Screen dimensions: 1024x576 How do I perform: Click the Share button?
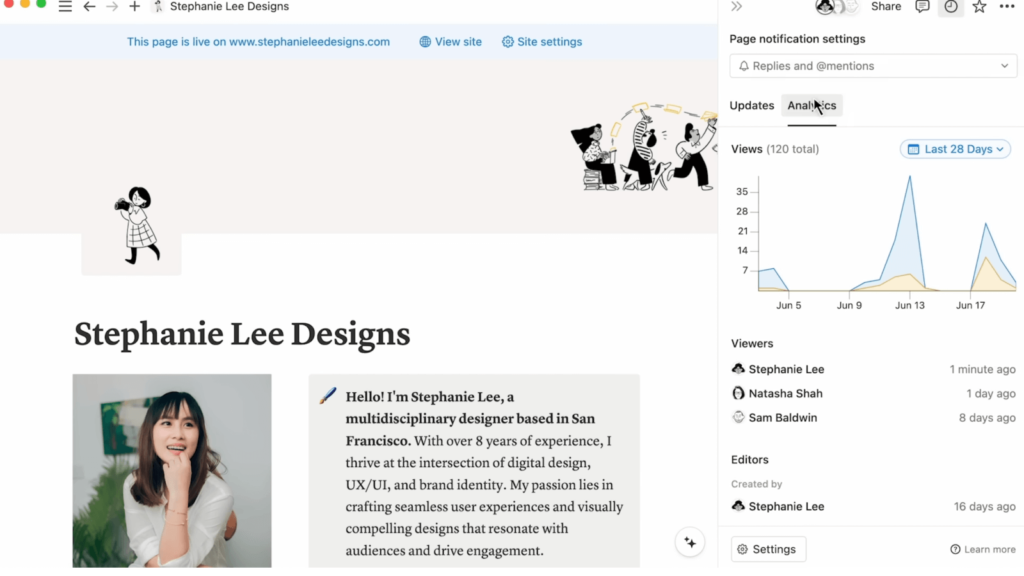click(x=886, y=7)
